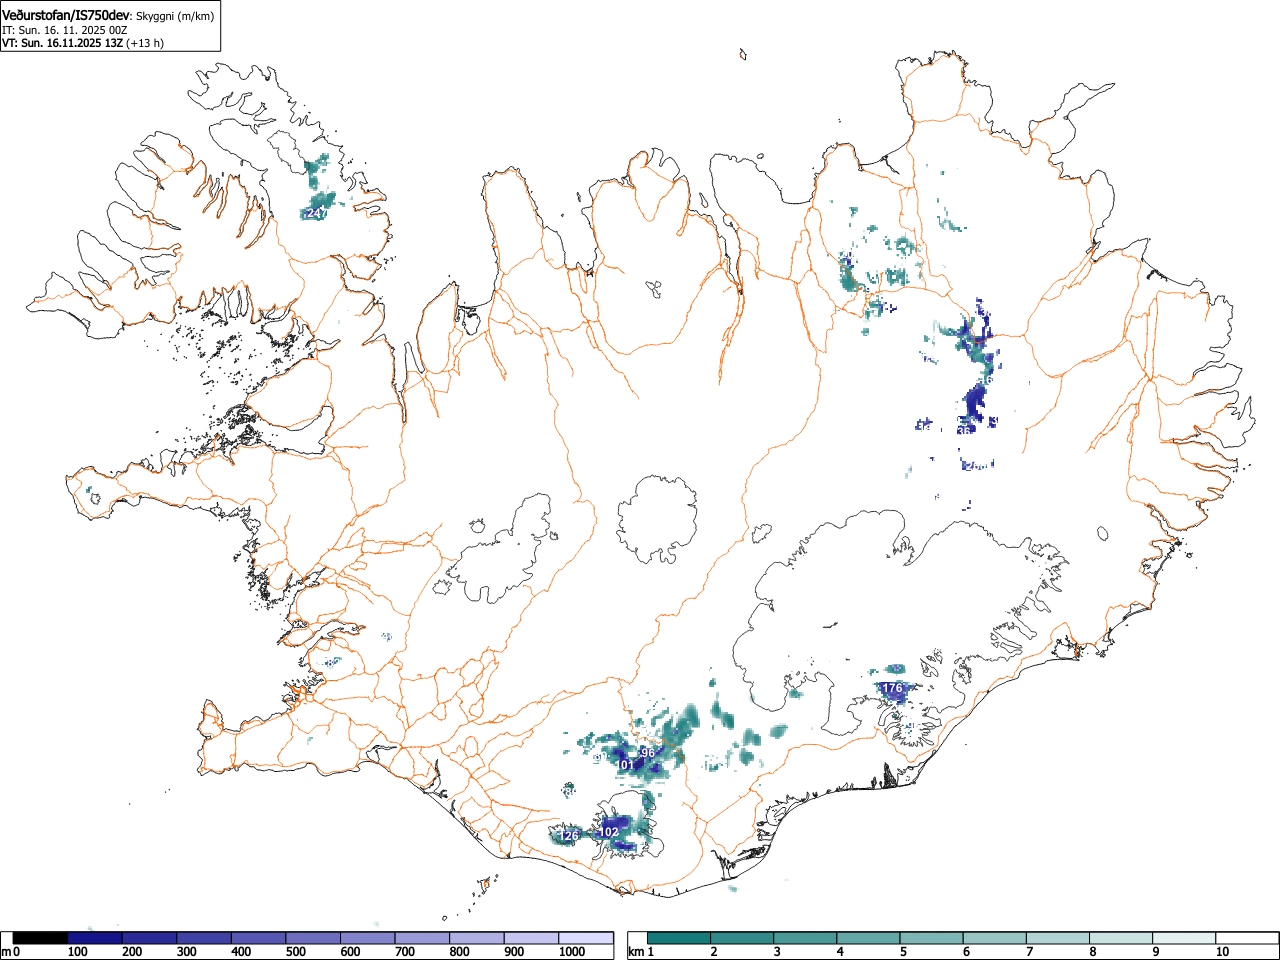Click the '101' visibility value on the map

coord(625,765)
